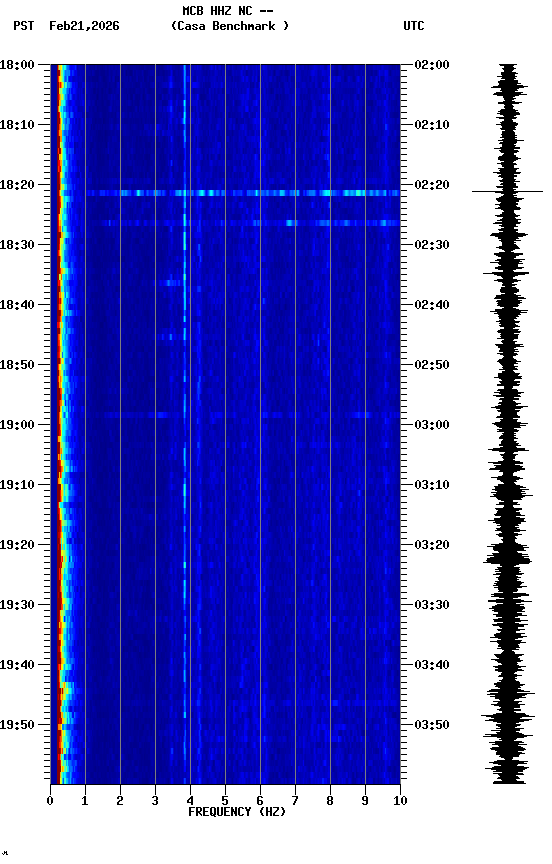Click the 03:40 UTC time label
Viewport: 552px width, 864px height.
tap(432, 665)
